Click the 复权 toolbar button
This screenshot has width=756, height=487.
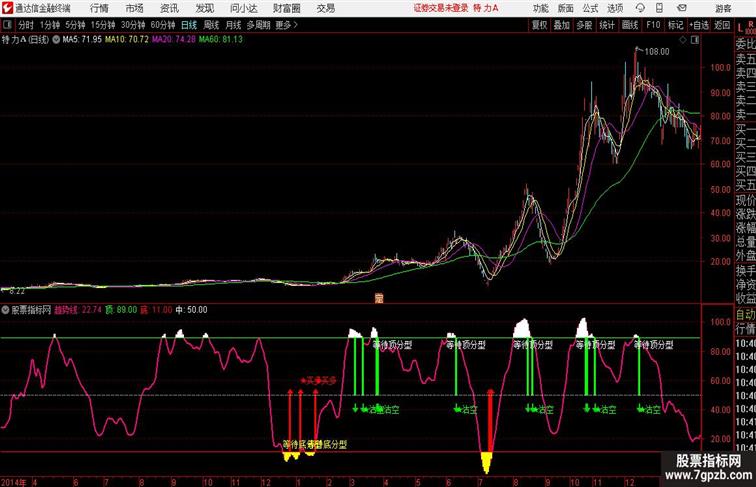pos(540,25)
